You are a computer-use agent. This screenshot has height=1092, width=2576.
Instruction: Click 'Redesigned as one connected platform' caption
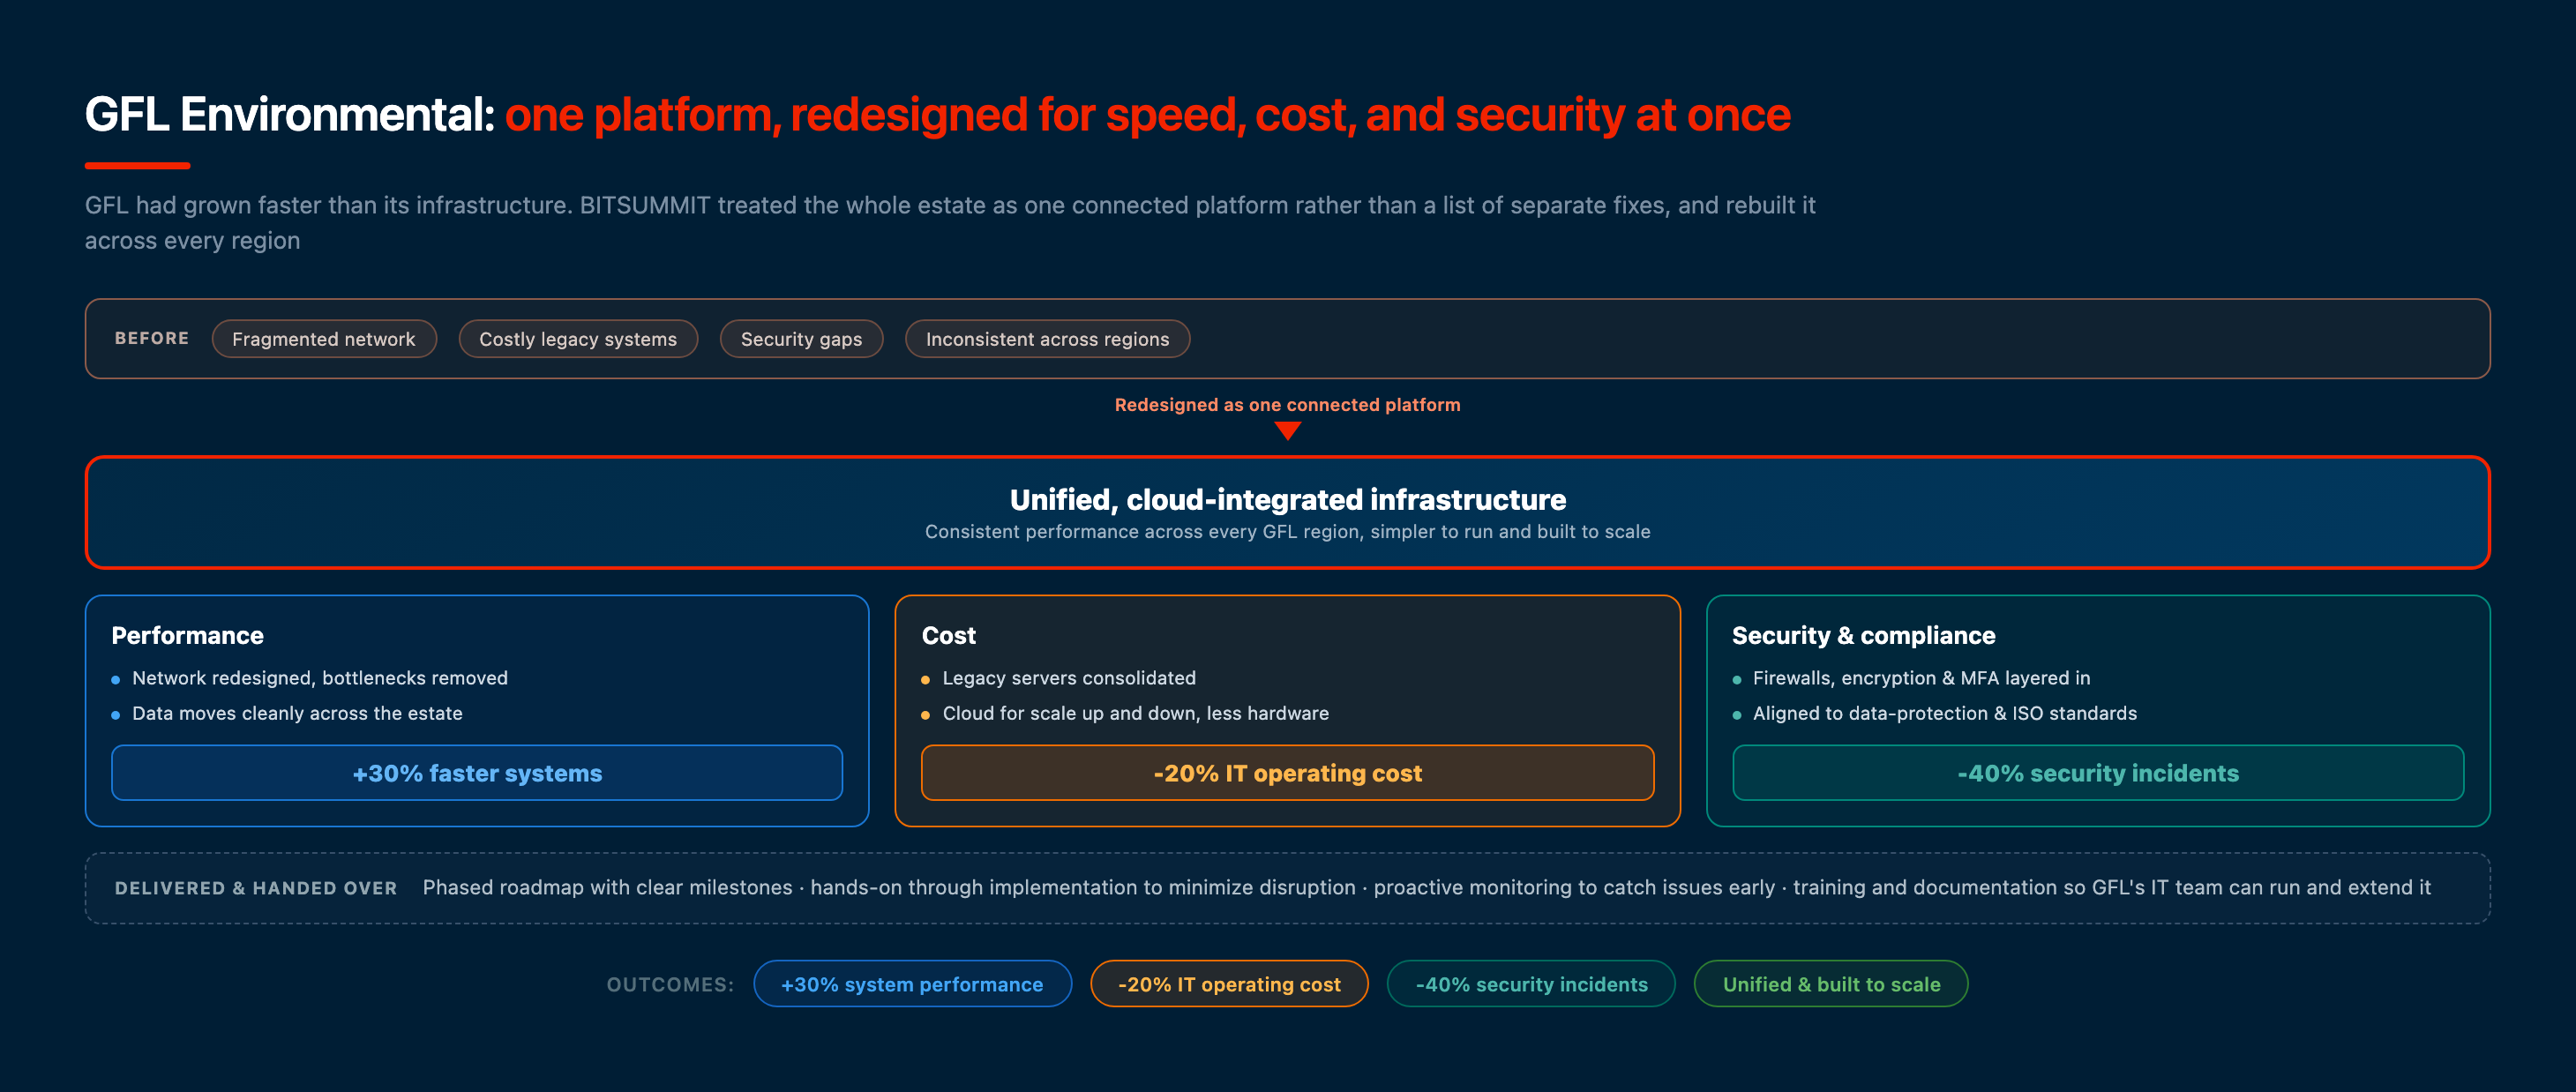(x=1287, y=405)
